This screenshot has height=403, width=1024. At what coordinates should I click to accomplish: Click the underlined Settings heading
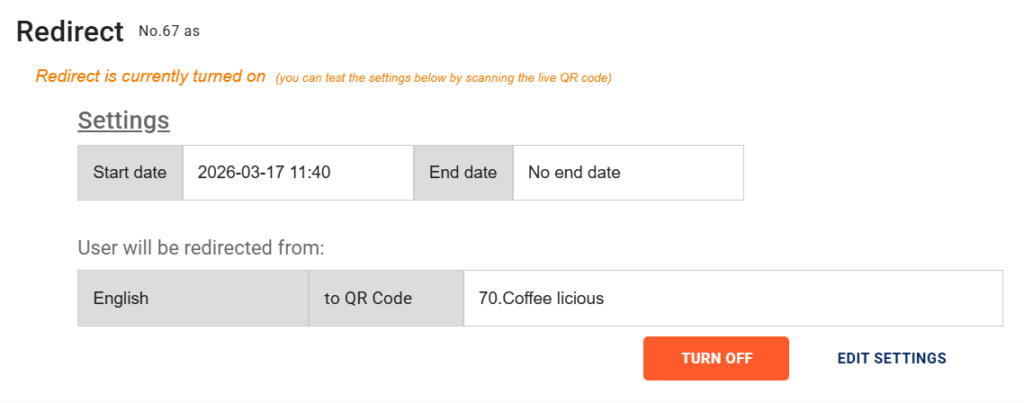(123, 121)
